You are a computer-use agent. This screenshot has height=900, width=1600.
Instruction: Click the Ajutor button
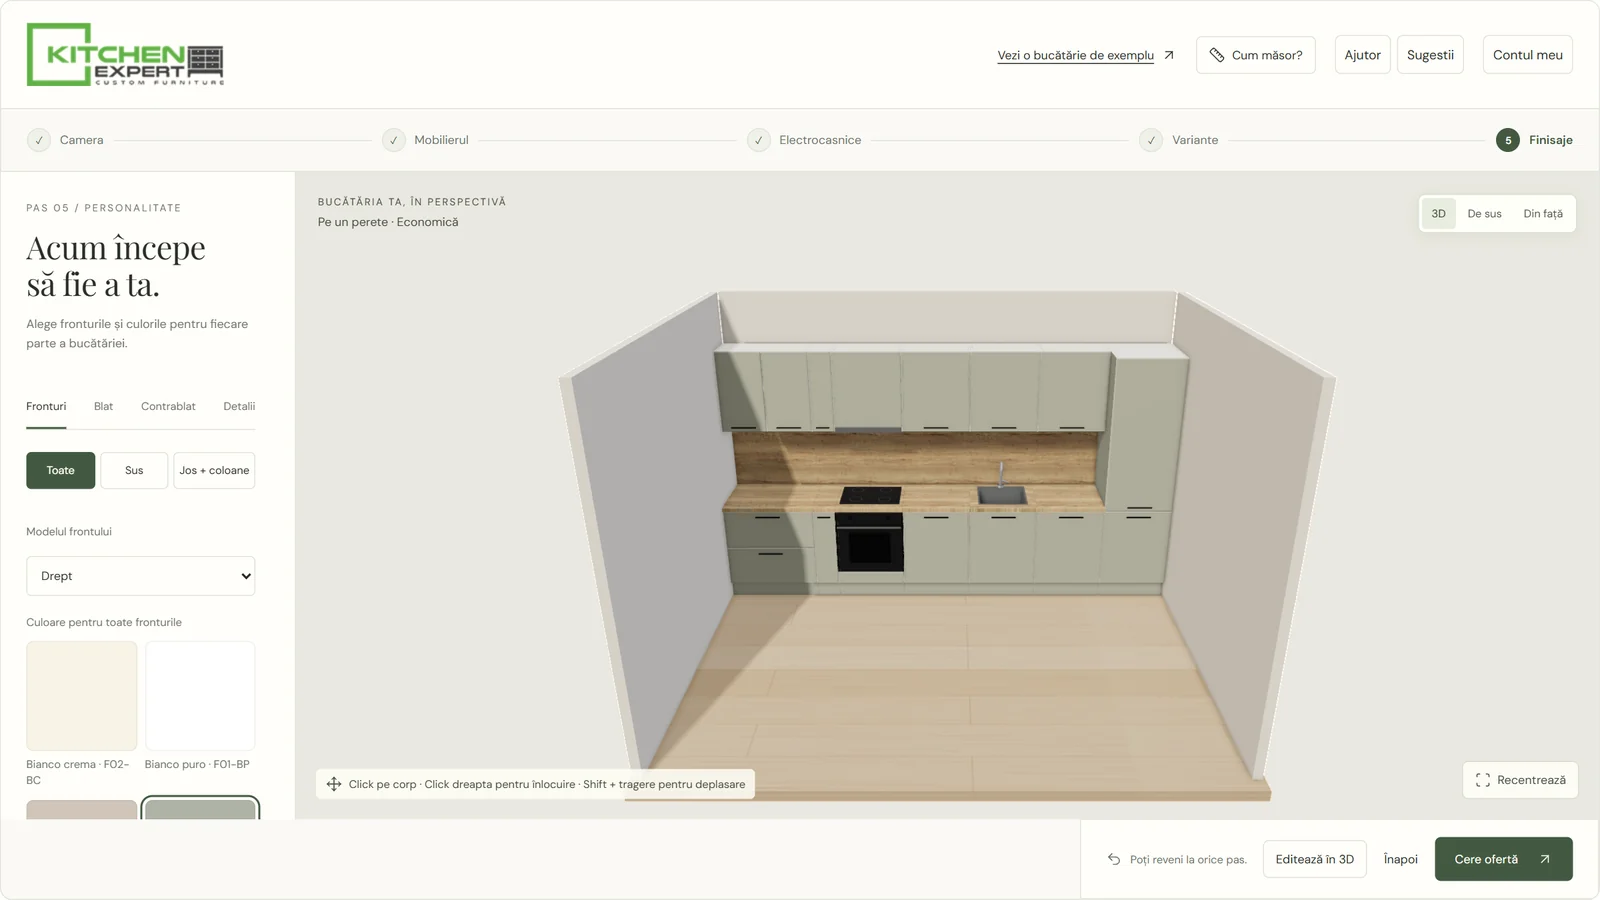[1362, 55]
